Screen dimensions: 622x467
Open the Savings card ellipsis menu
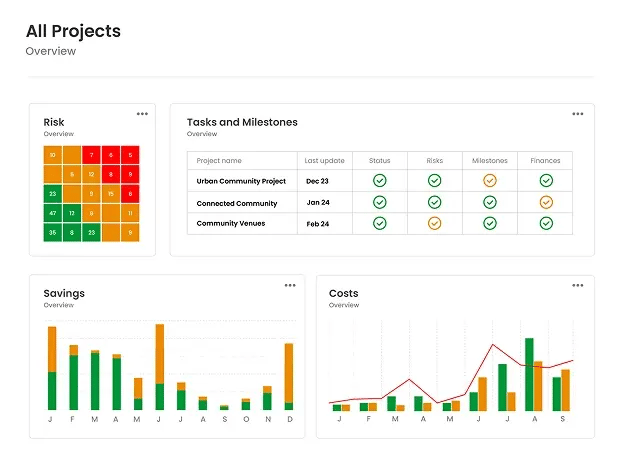[x=290, y=285]
